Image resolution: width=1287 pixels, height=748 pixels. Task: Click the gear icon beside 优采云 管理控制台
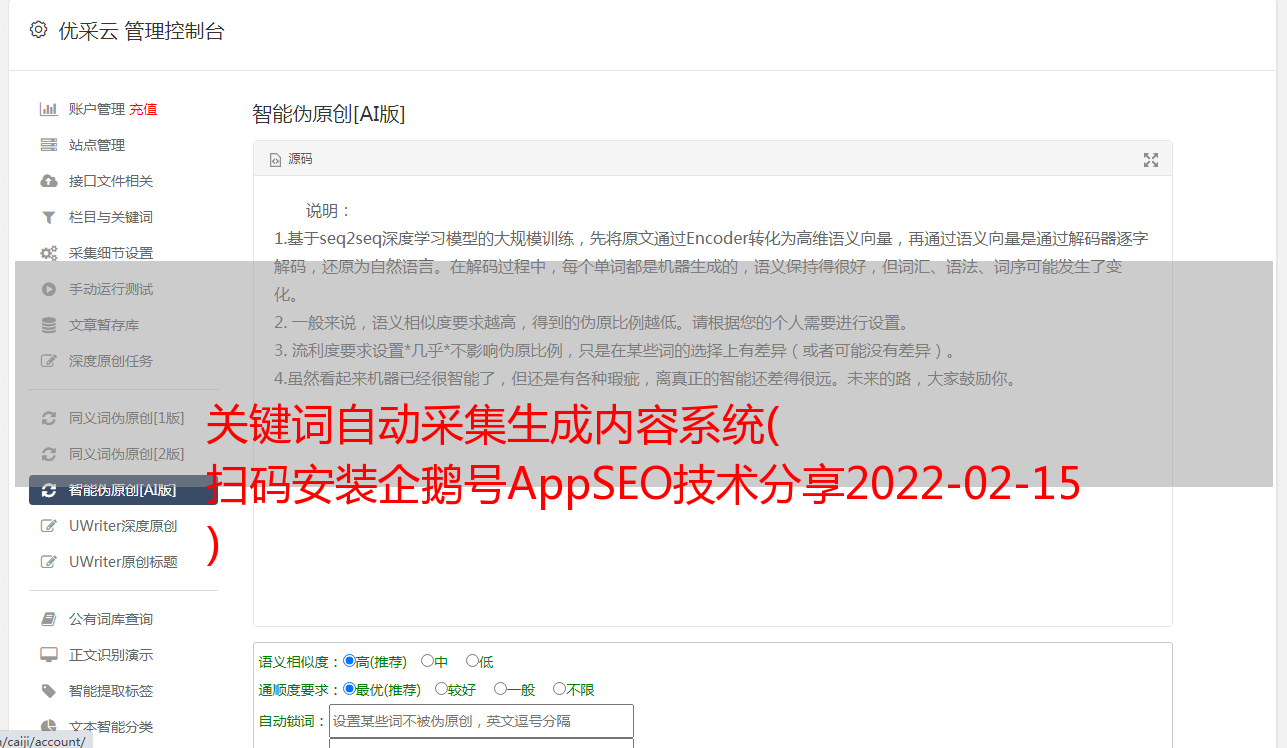click(38, 30)
